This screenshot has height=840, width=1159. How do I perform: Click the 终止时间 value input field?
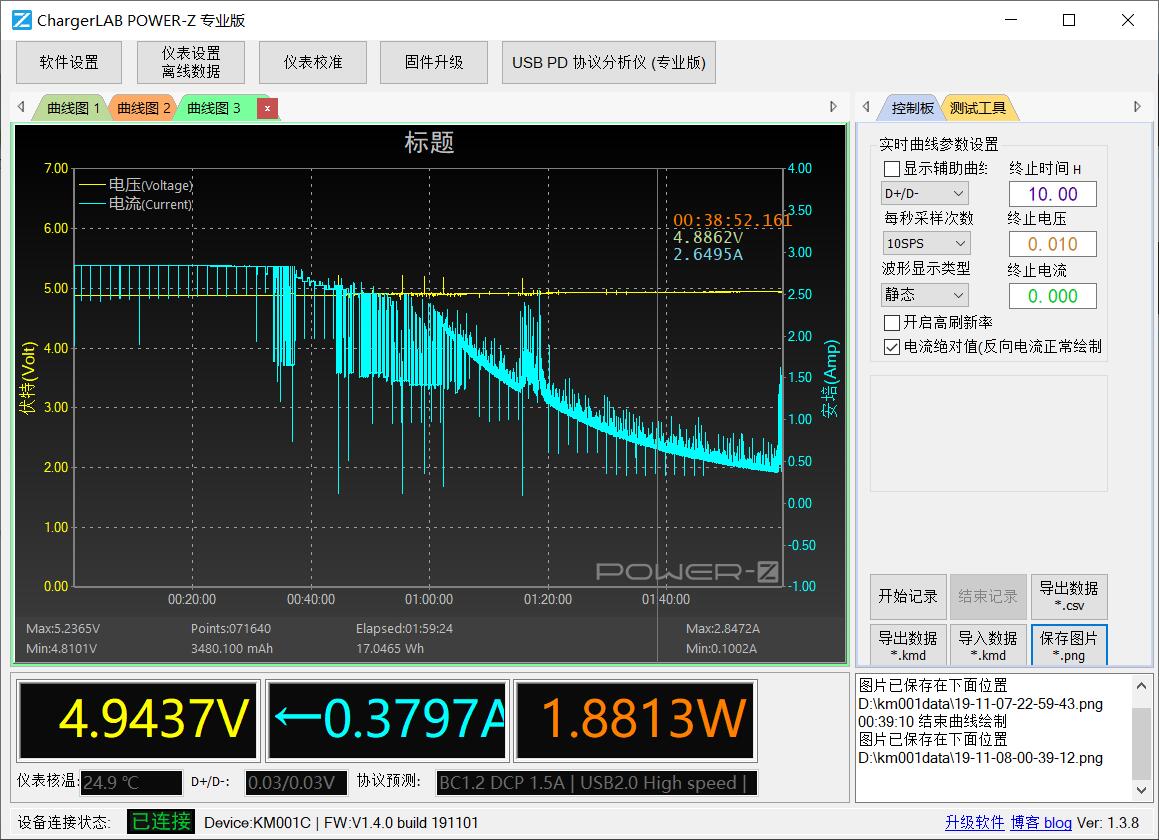[x=1052, y=194]
